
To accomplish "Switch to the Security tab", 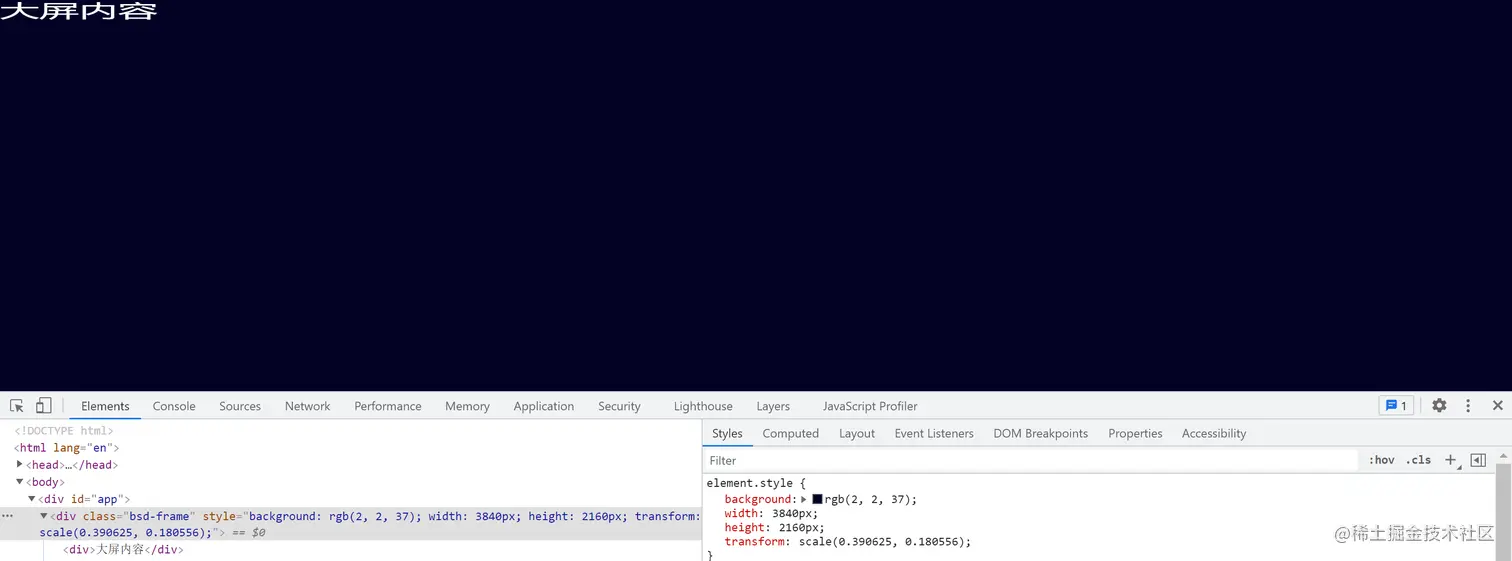I will click(x=619, y=406).
